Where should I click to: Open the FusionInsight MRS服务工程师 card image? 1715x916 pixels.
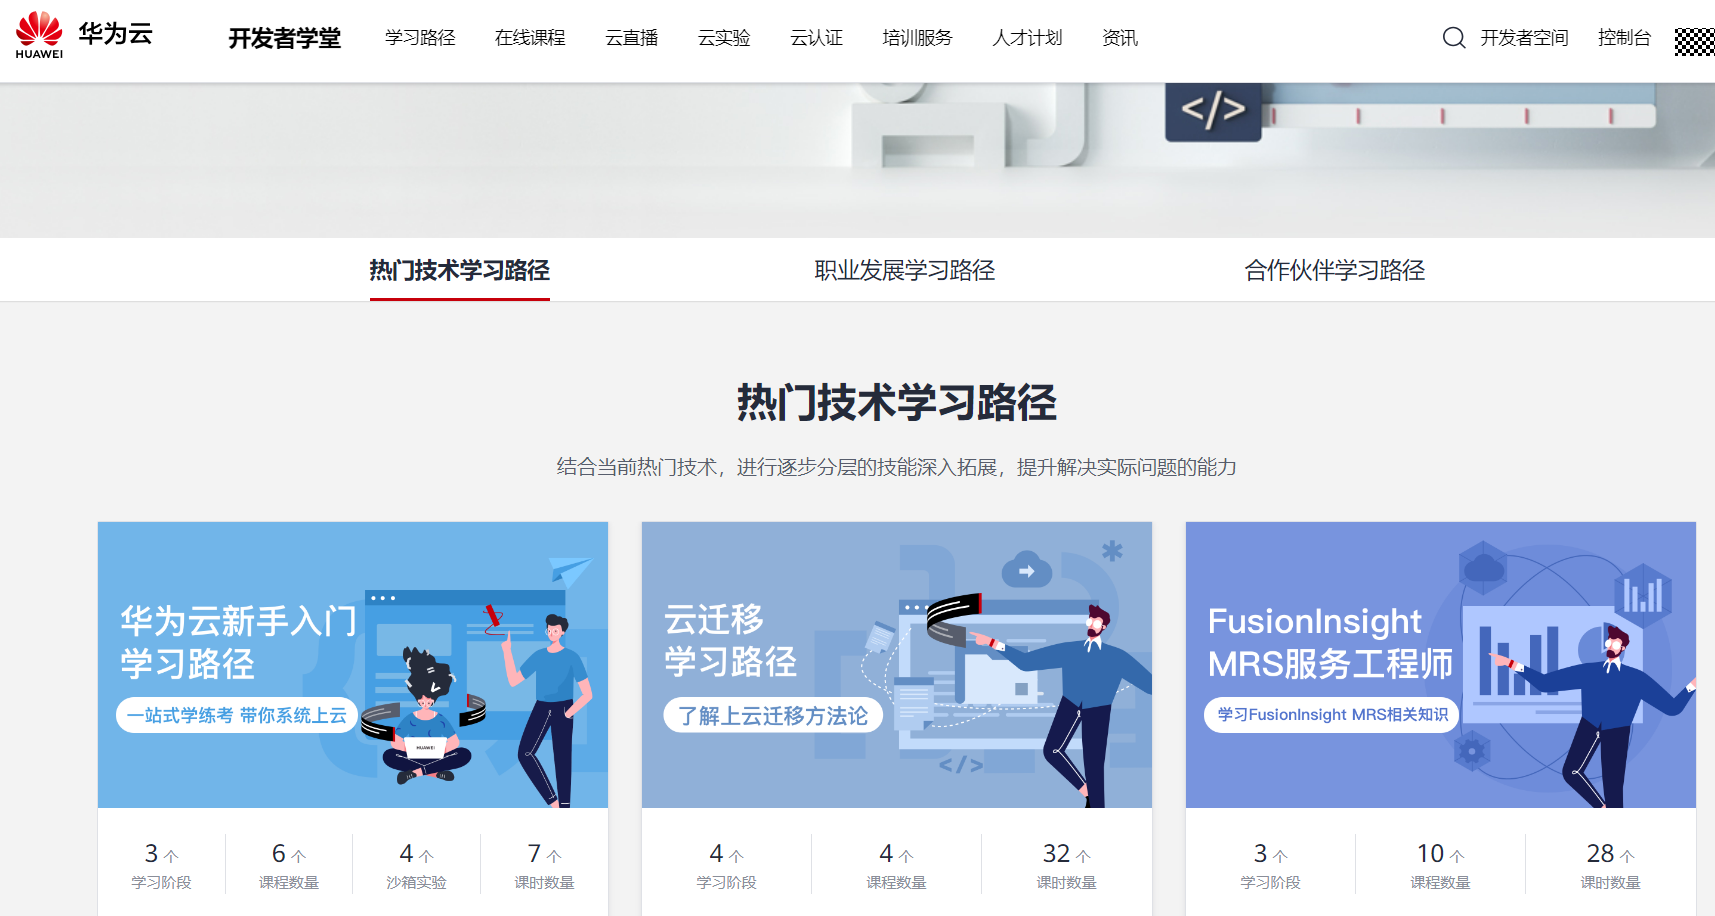coord(1441,665)
